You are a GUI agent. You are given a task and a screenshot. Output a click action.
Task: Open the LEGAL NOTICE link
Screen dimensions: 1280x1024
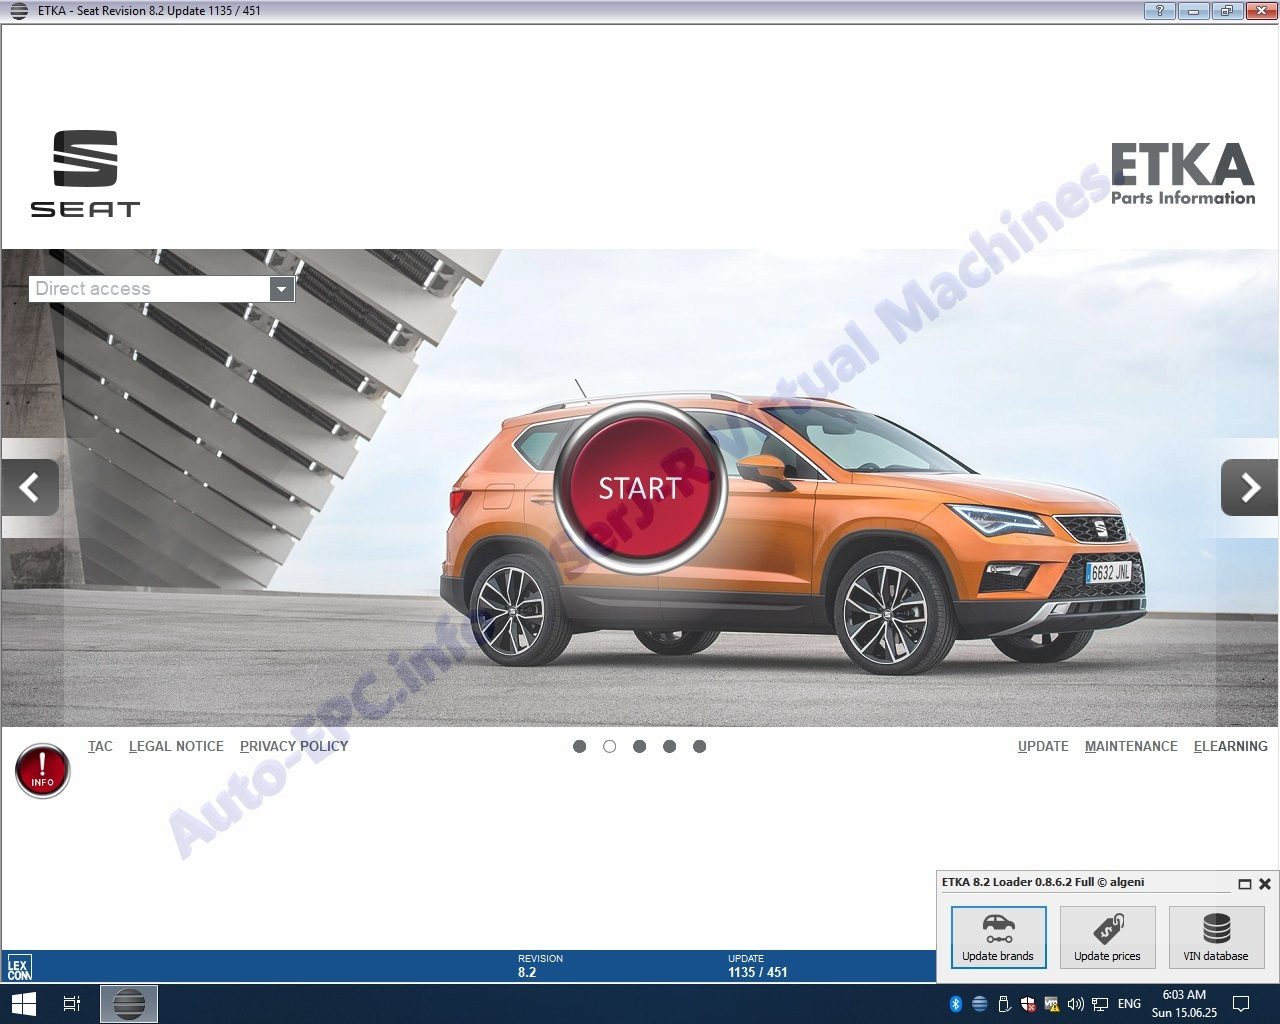tap(176, 746)
